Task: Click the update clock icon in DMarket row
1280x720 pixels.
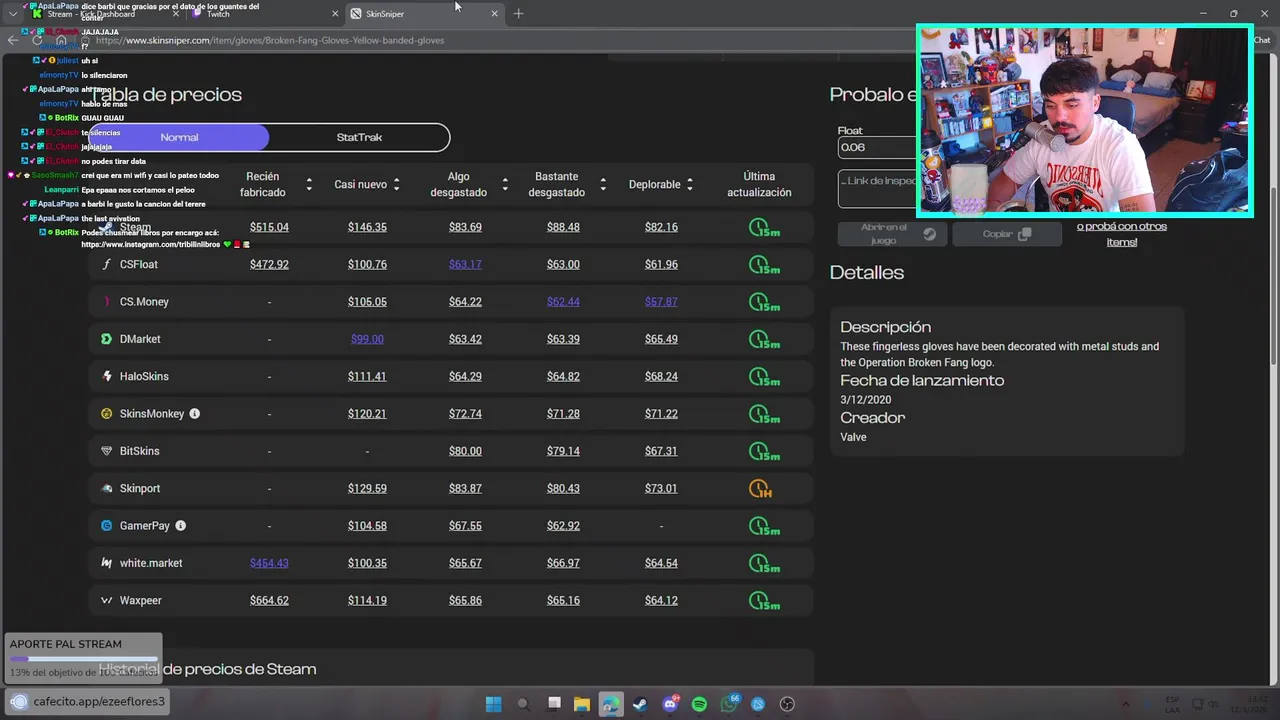Action: 763,340
